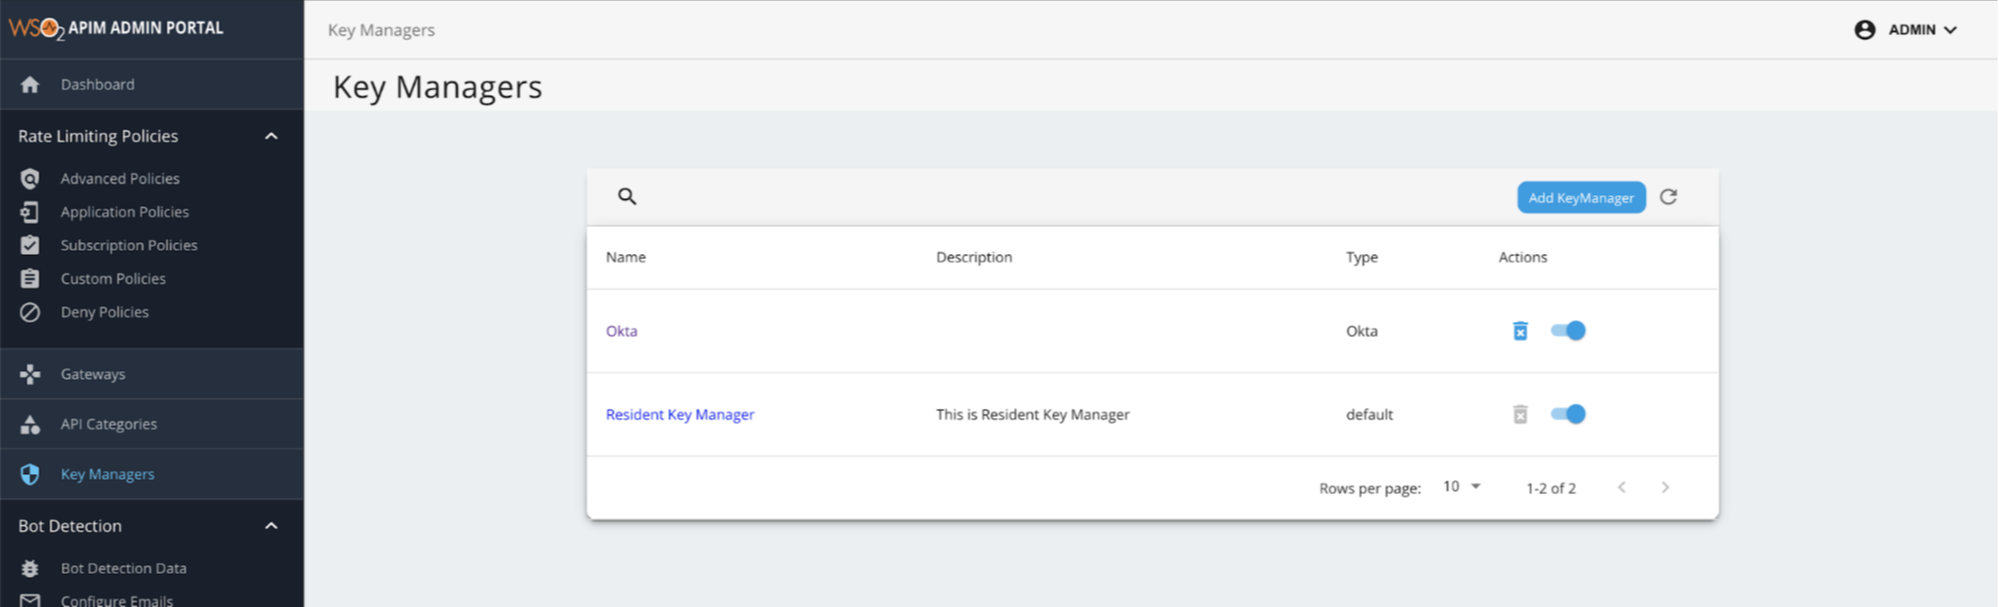The width and height of the screenshot is (1999, 607).
Task: Disable the Okta key manager toggle
Action: pos(1568,331)
